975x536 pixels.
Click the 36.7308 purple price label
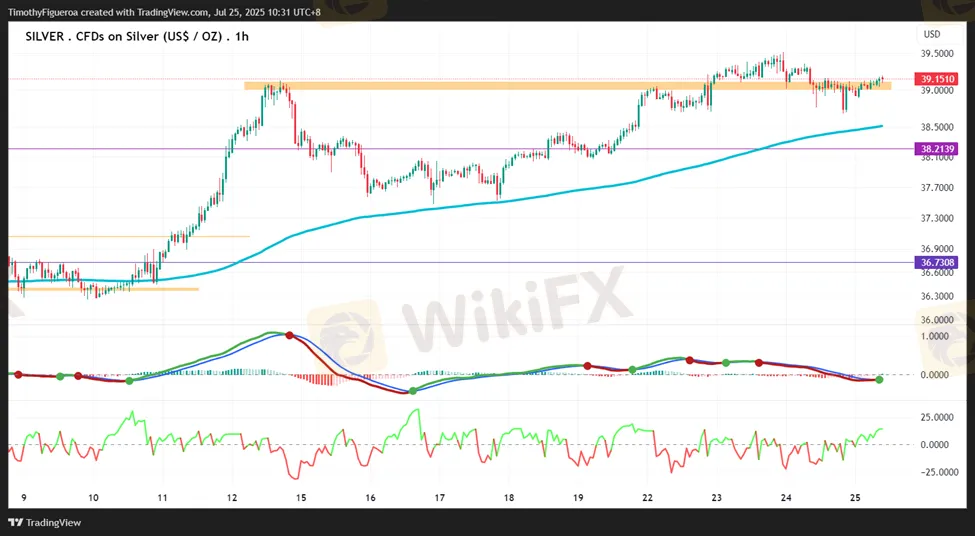936,262
